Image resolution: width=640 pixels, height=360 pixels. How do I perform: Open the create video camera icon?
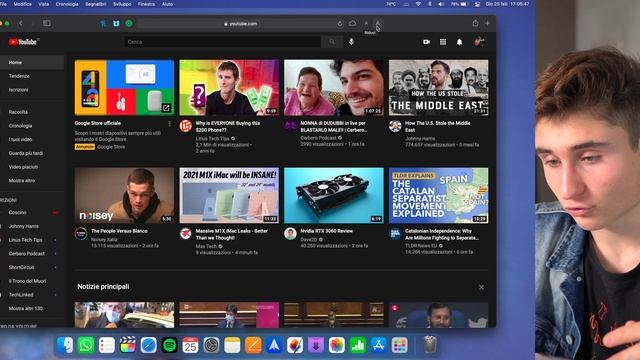pos(427,42)
